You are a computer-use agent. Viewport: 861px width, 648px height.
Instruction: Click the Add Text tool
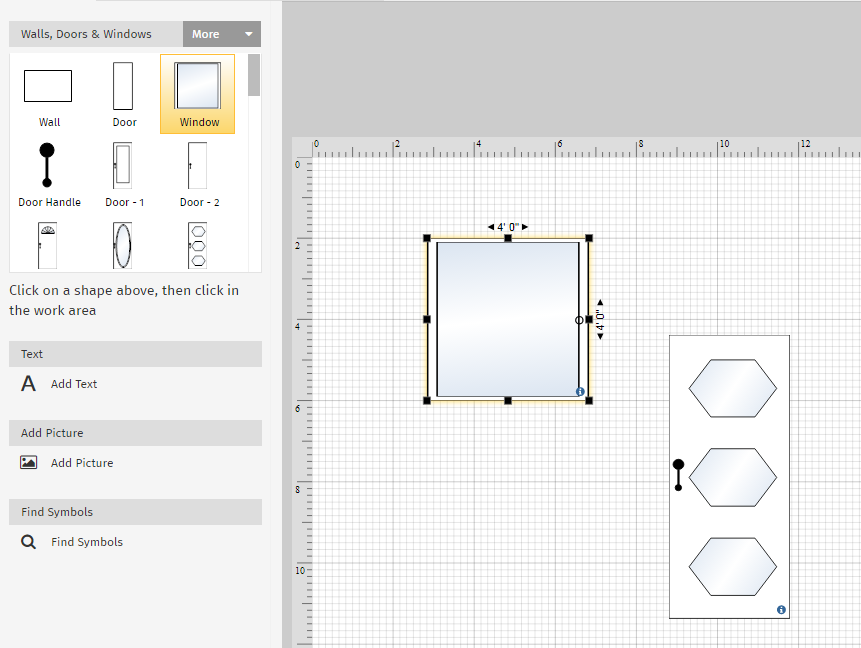(x=73, y=384)
